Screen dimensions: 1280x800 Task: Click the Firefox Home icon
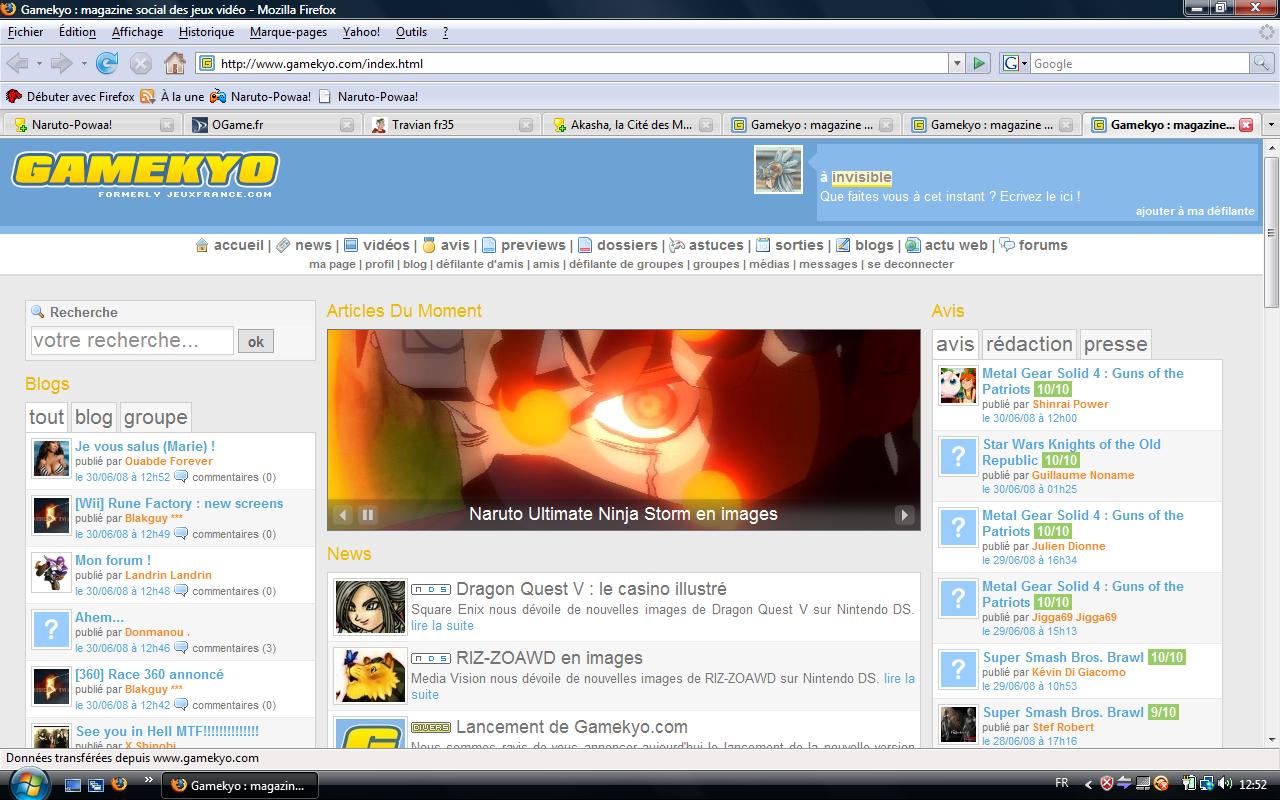(x=175, y=63)
